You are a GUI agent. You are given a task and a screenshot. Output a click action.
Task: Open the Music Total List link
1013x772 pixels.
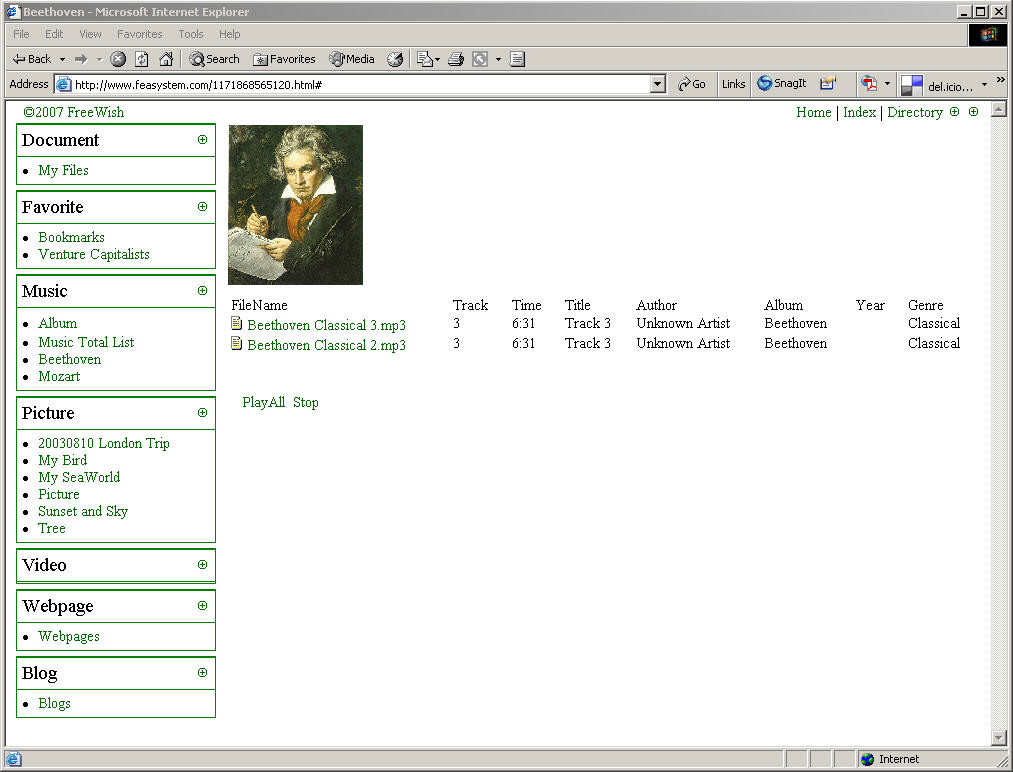click(x=86, y=342)
